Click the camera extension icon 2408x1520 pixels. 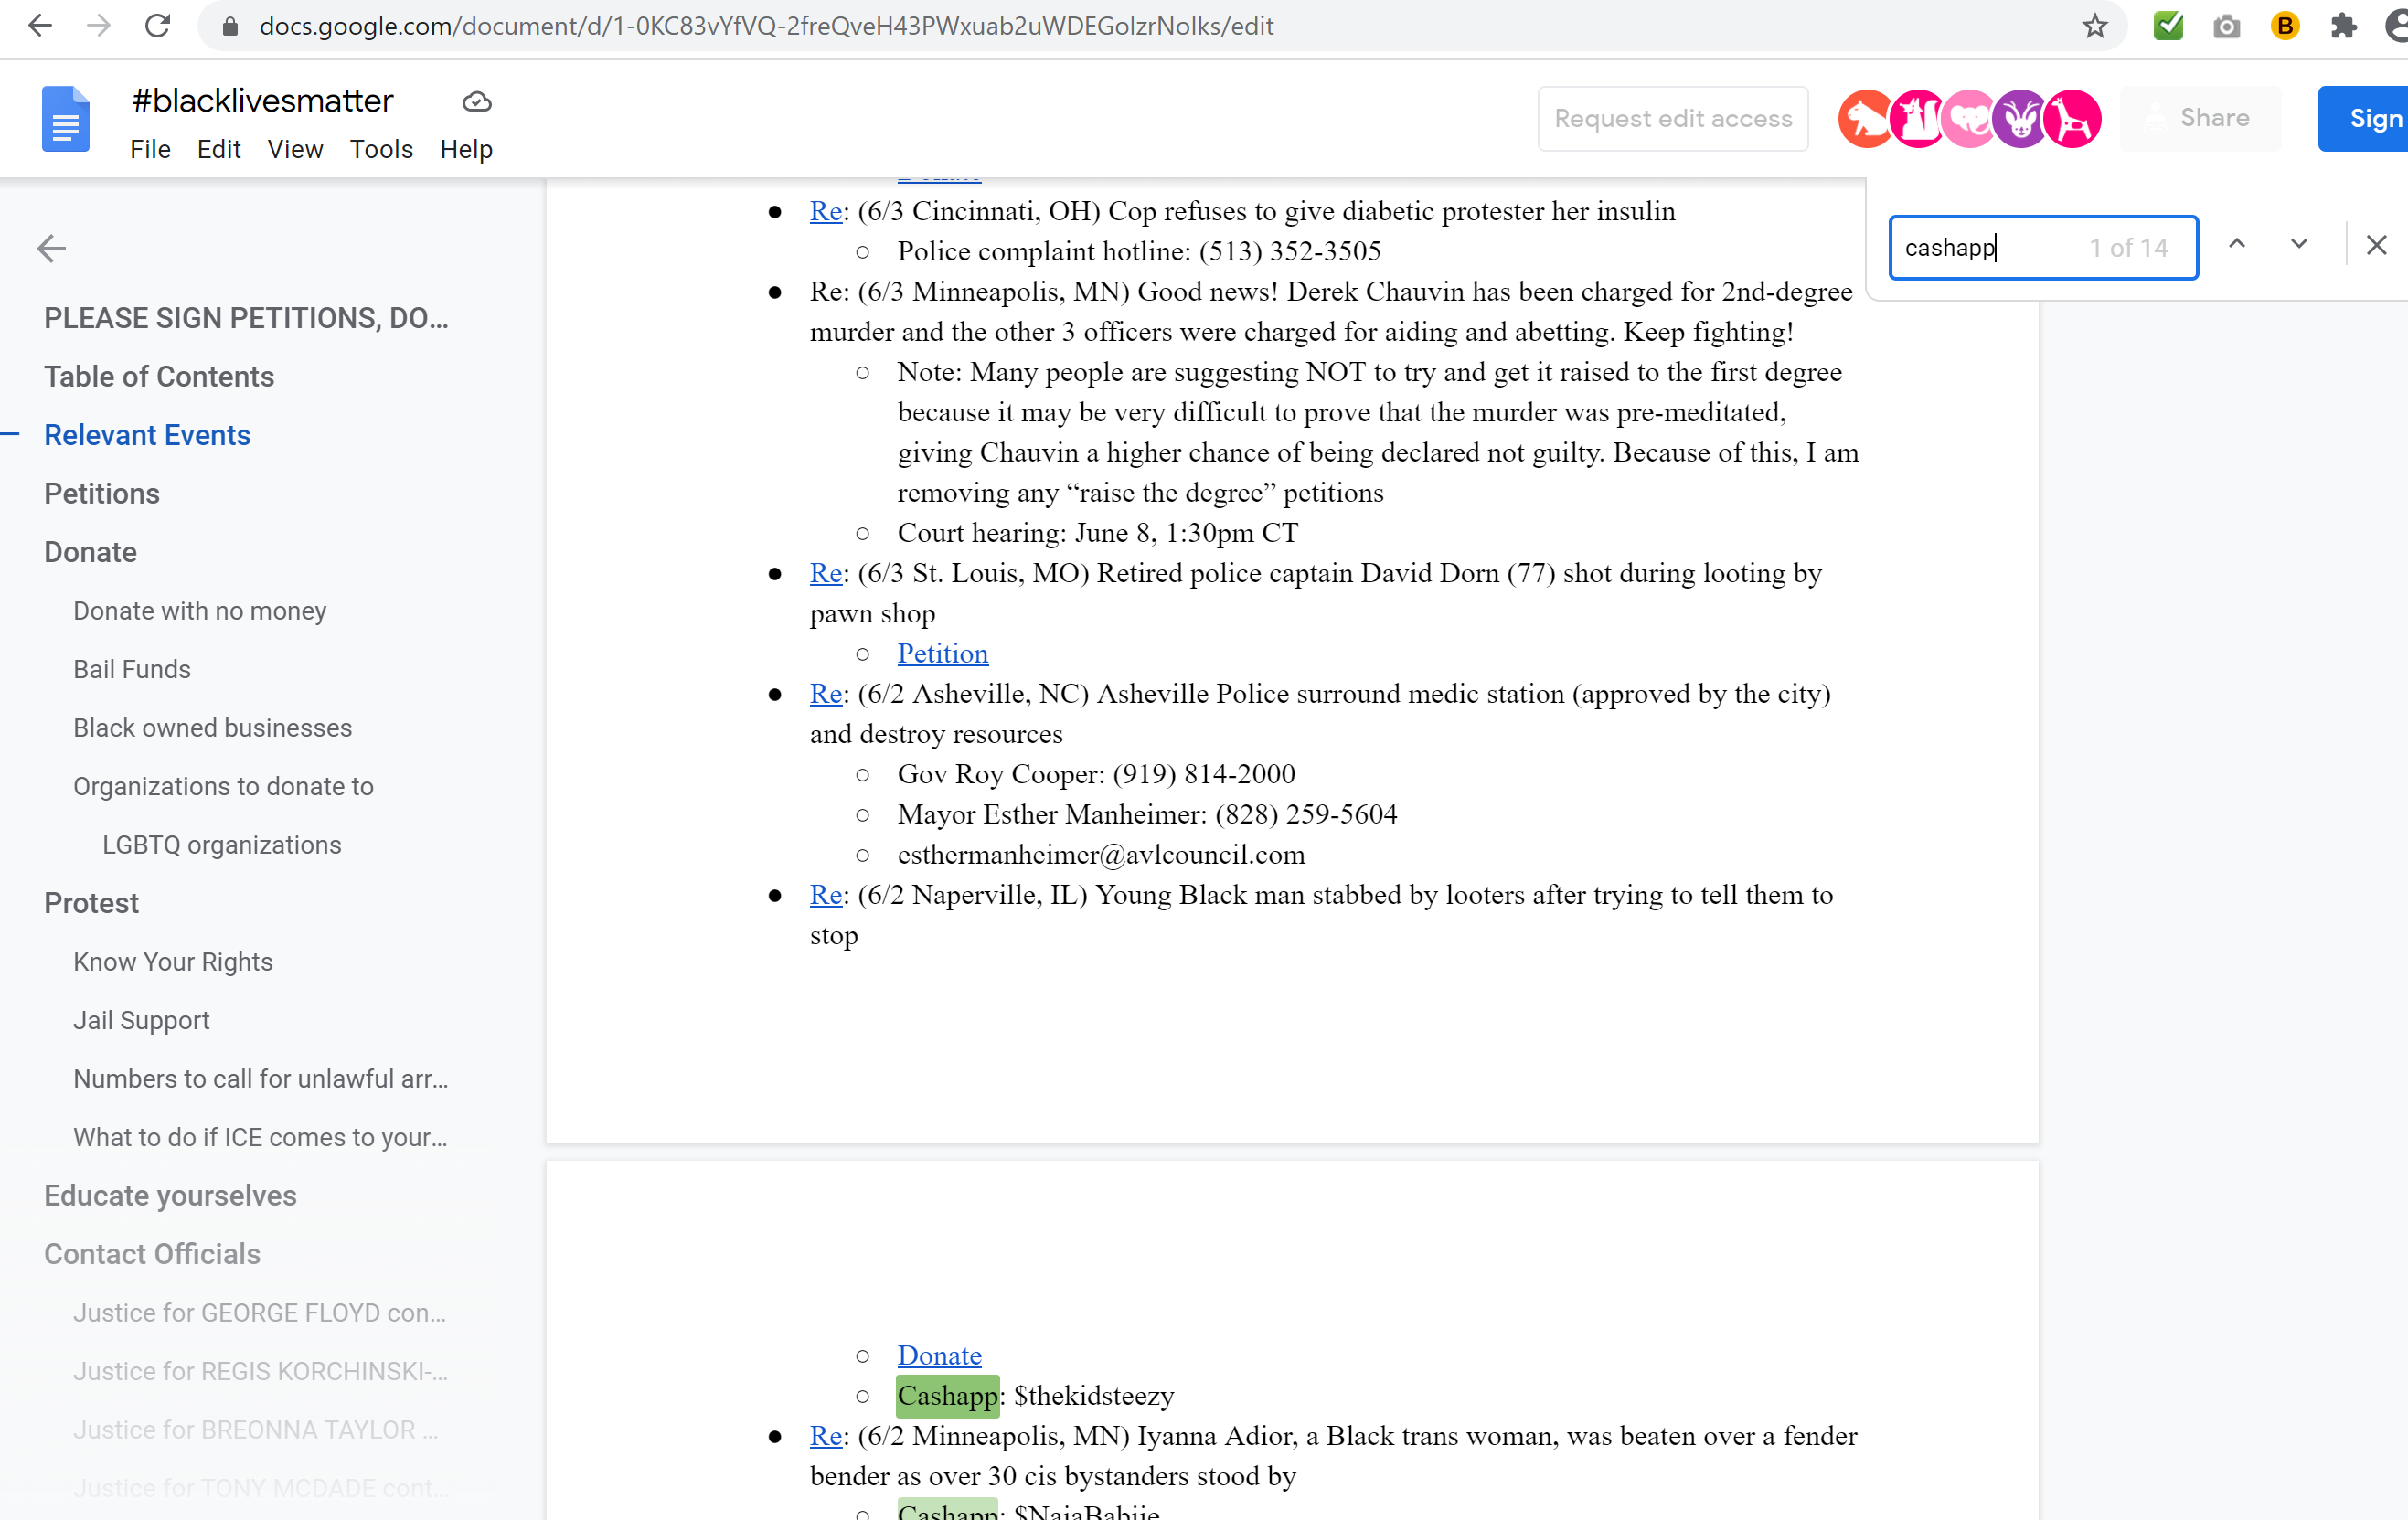click(x=2226, y=26)
